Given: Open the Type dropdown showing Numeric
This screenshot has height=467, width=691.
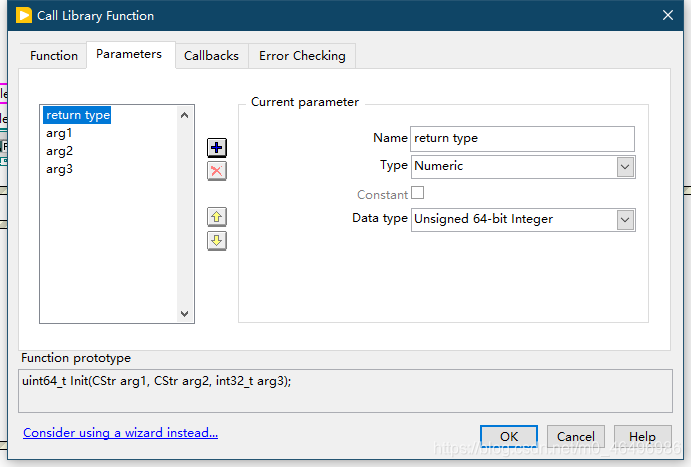Looking at the screenshot, I should tap(523, 167).
